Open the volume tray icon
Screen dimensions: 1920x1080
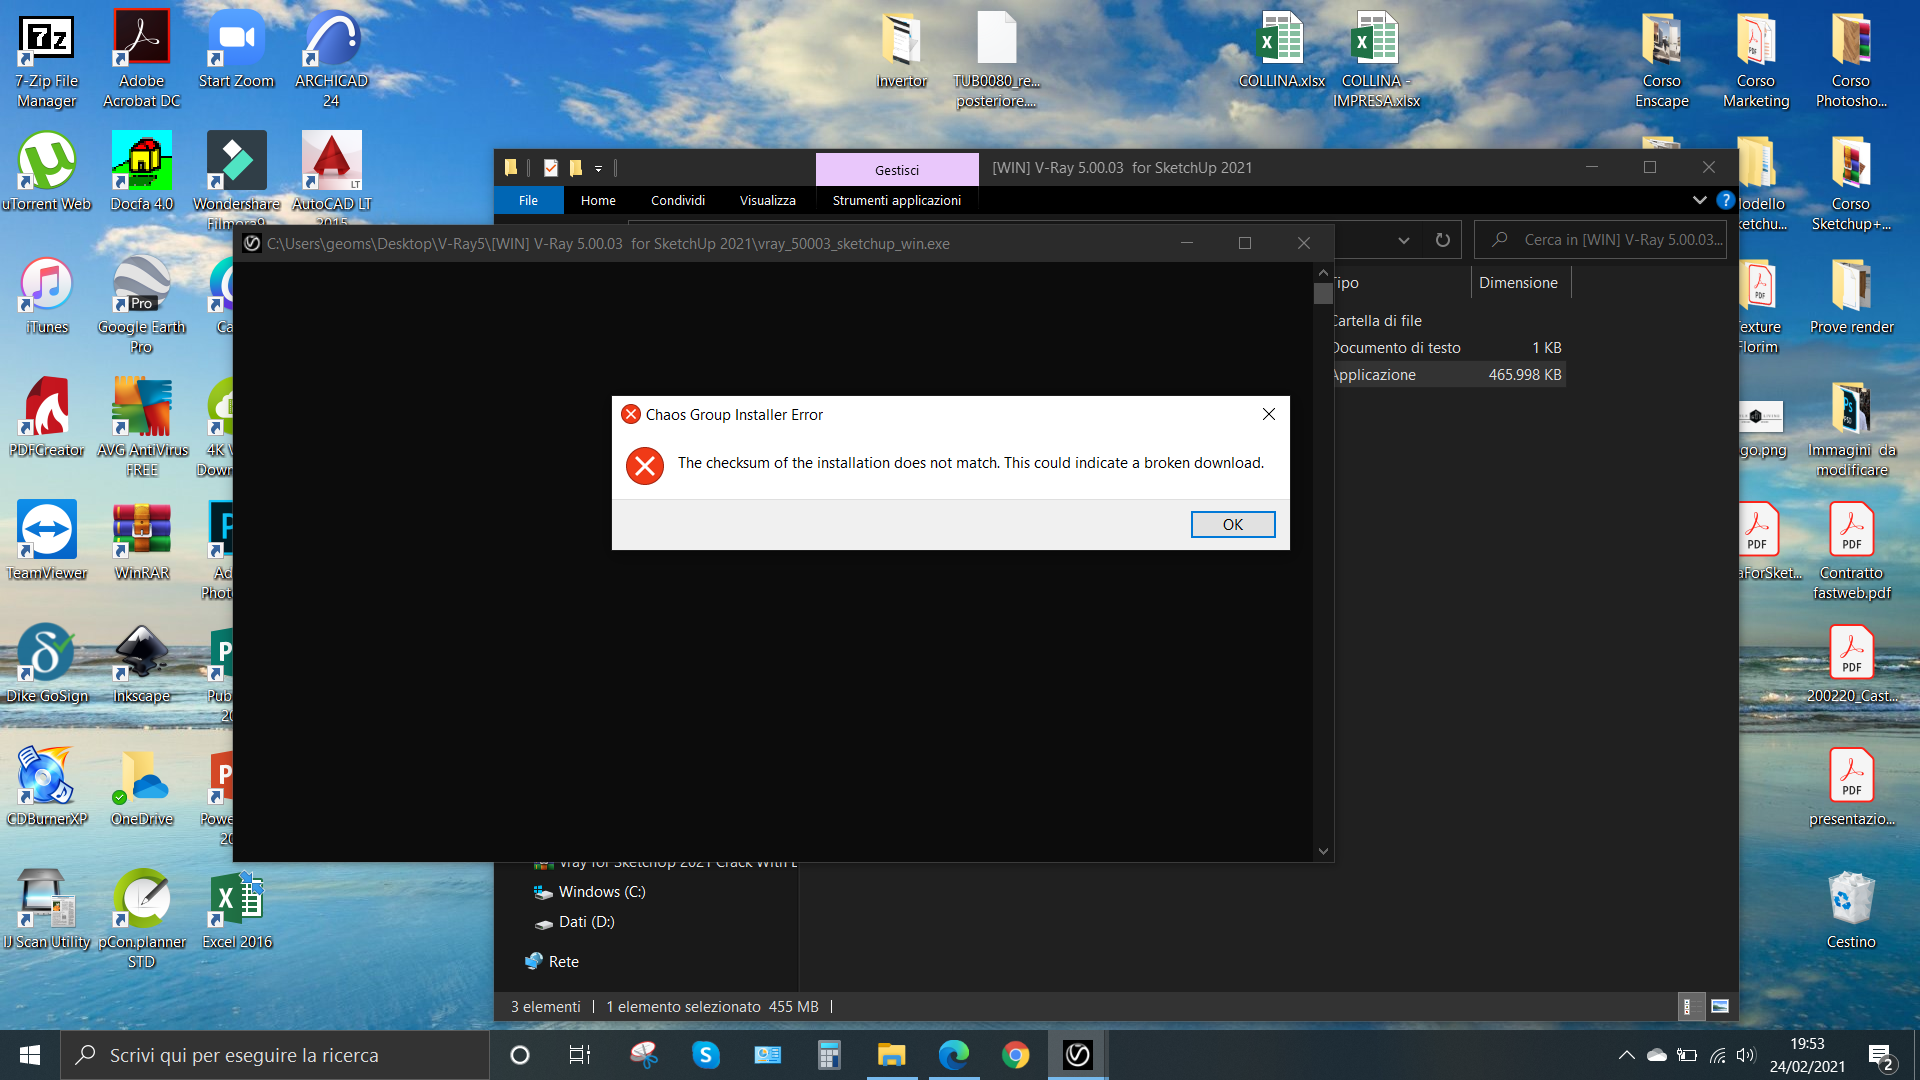tap(1746, 1055)
